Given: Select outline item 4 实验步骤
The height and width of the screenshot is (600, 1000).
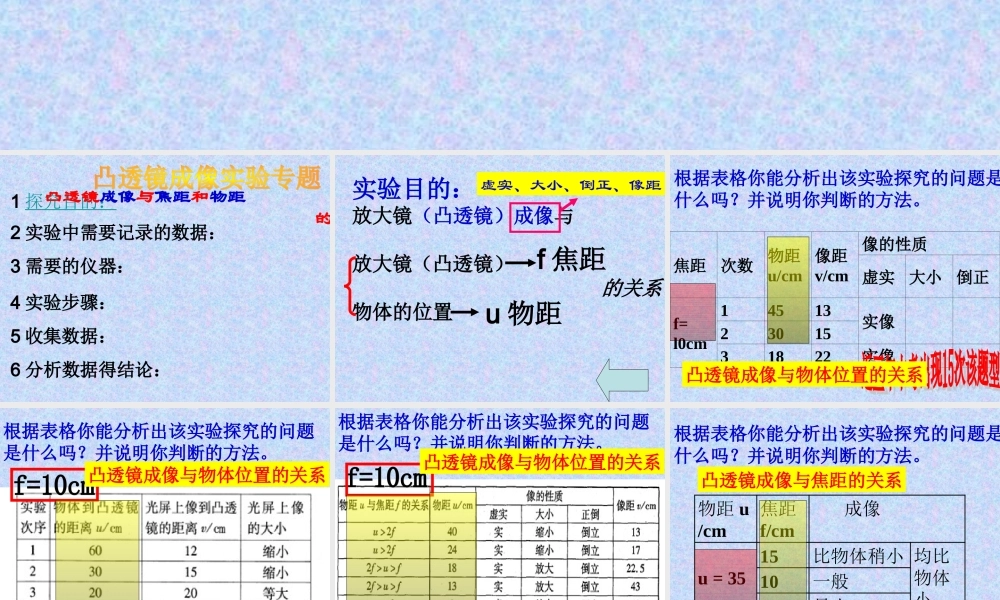Looking at the screenshot, I should point(57,302).
